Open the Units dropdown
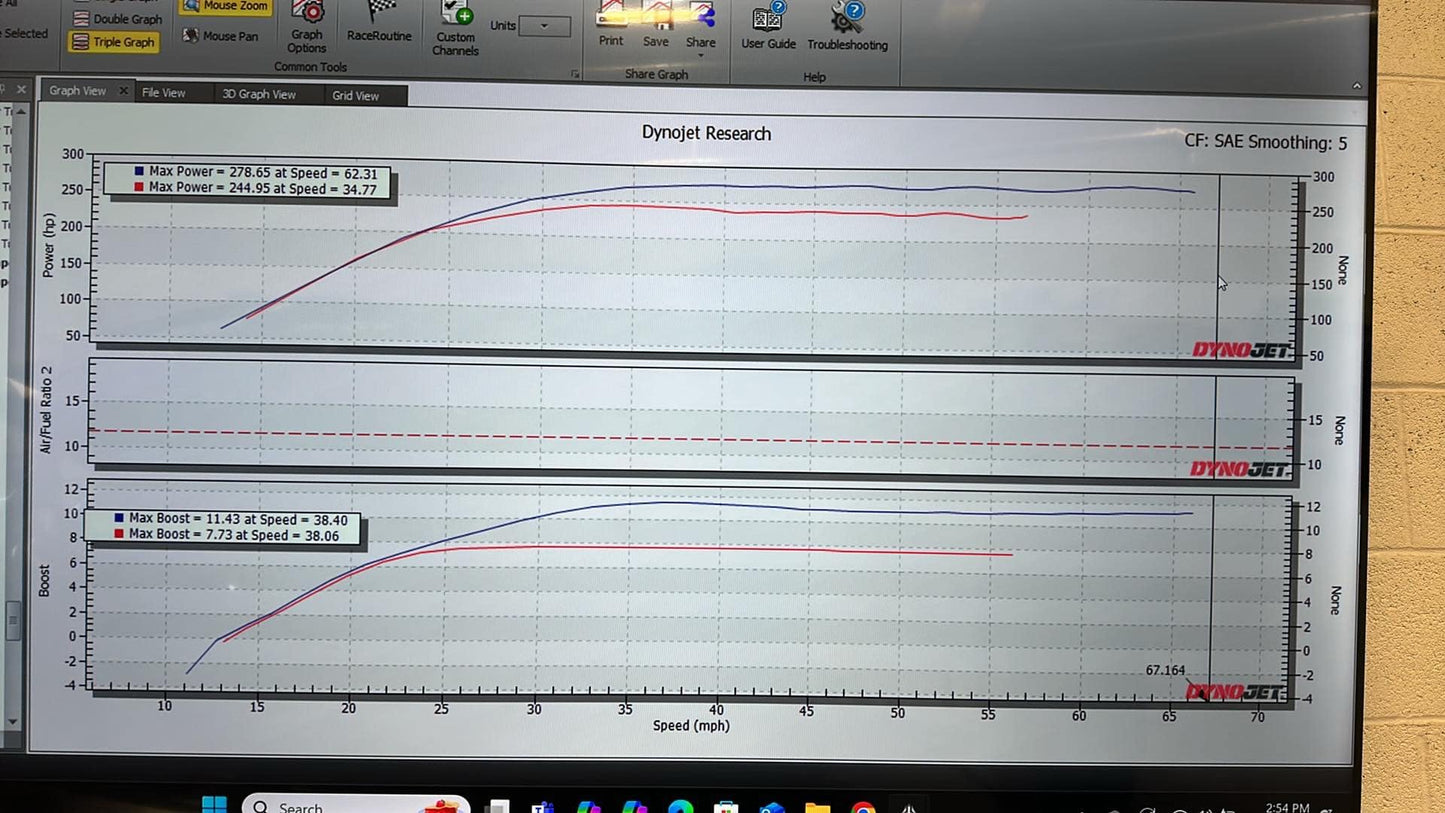Image resolution: width=1445 pixels, height=813 pixels. [x=545, y=26]
